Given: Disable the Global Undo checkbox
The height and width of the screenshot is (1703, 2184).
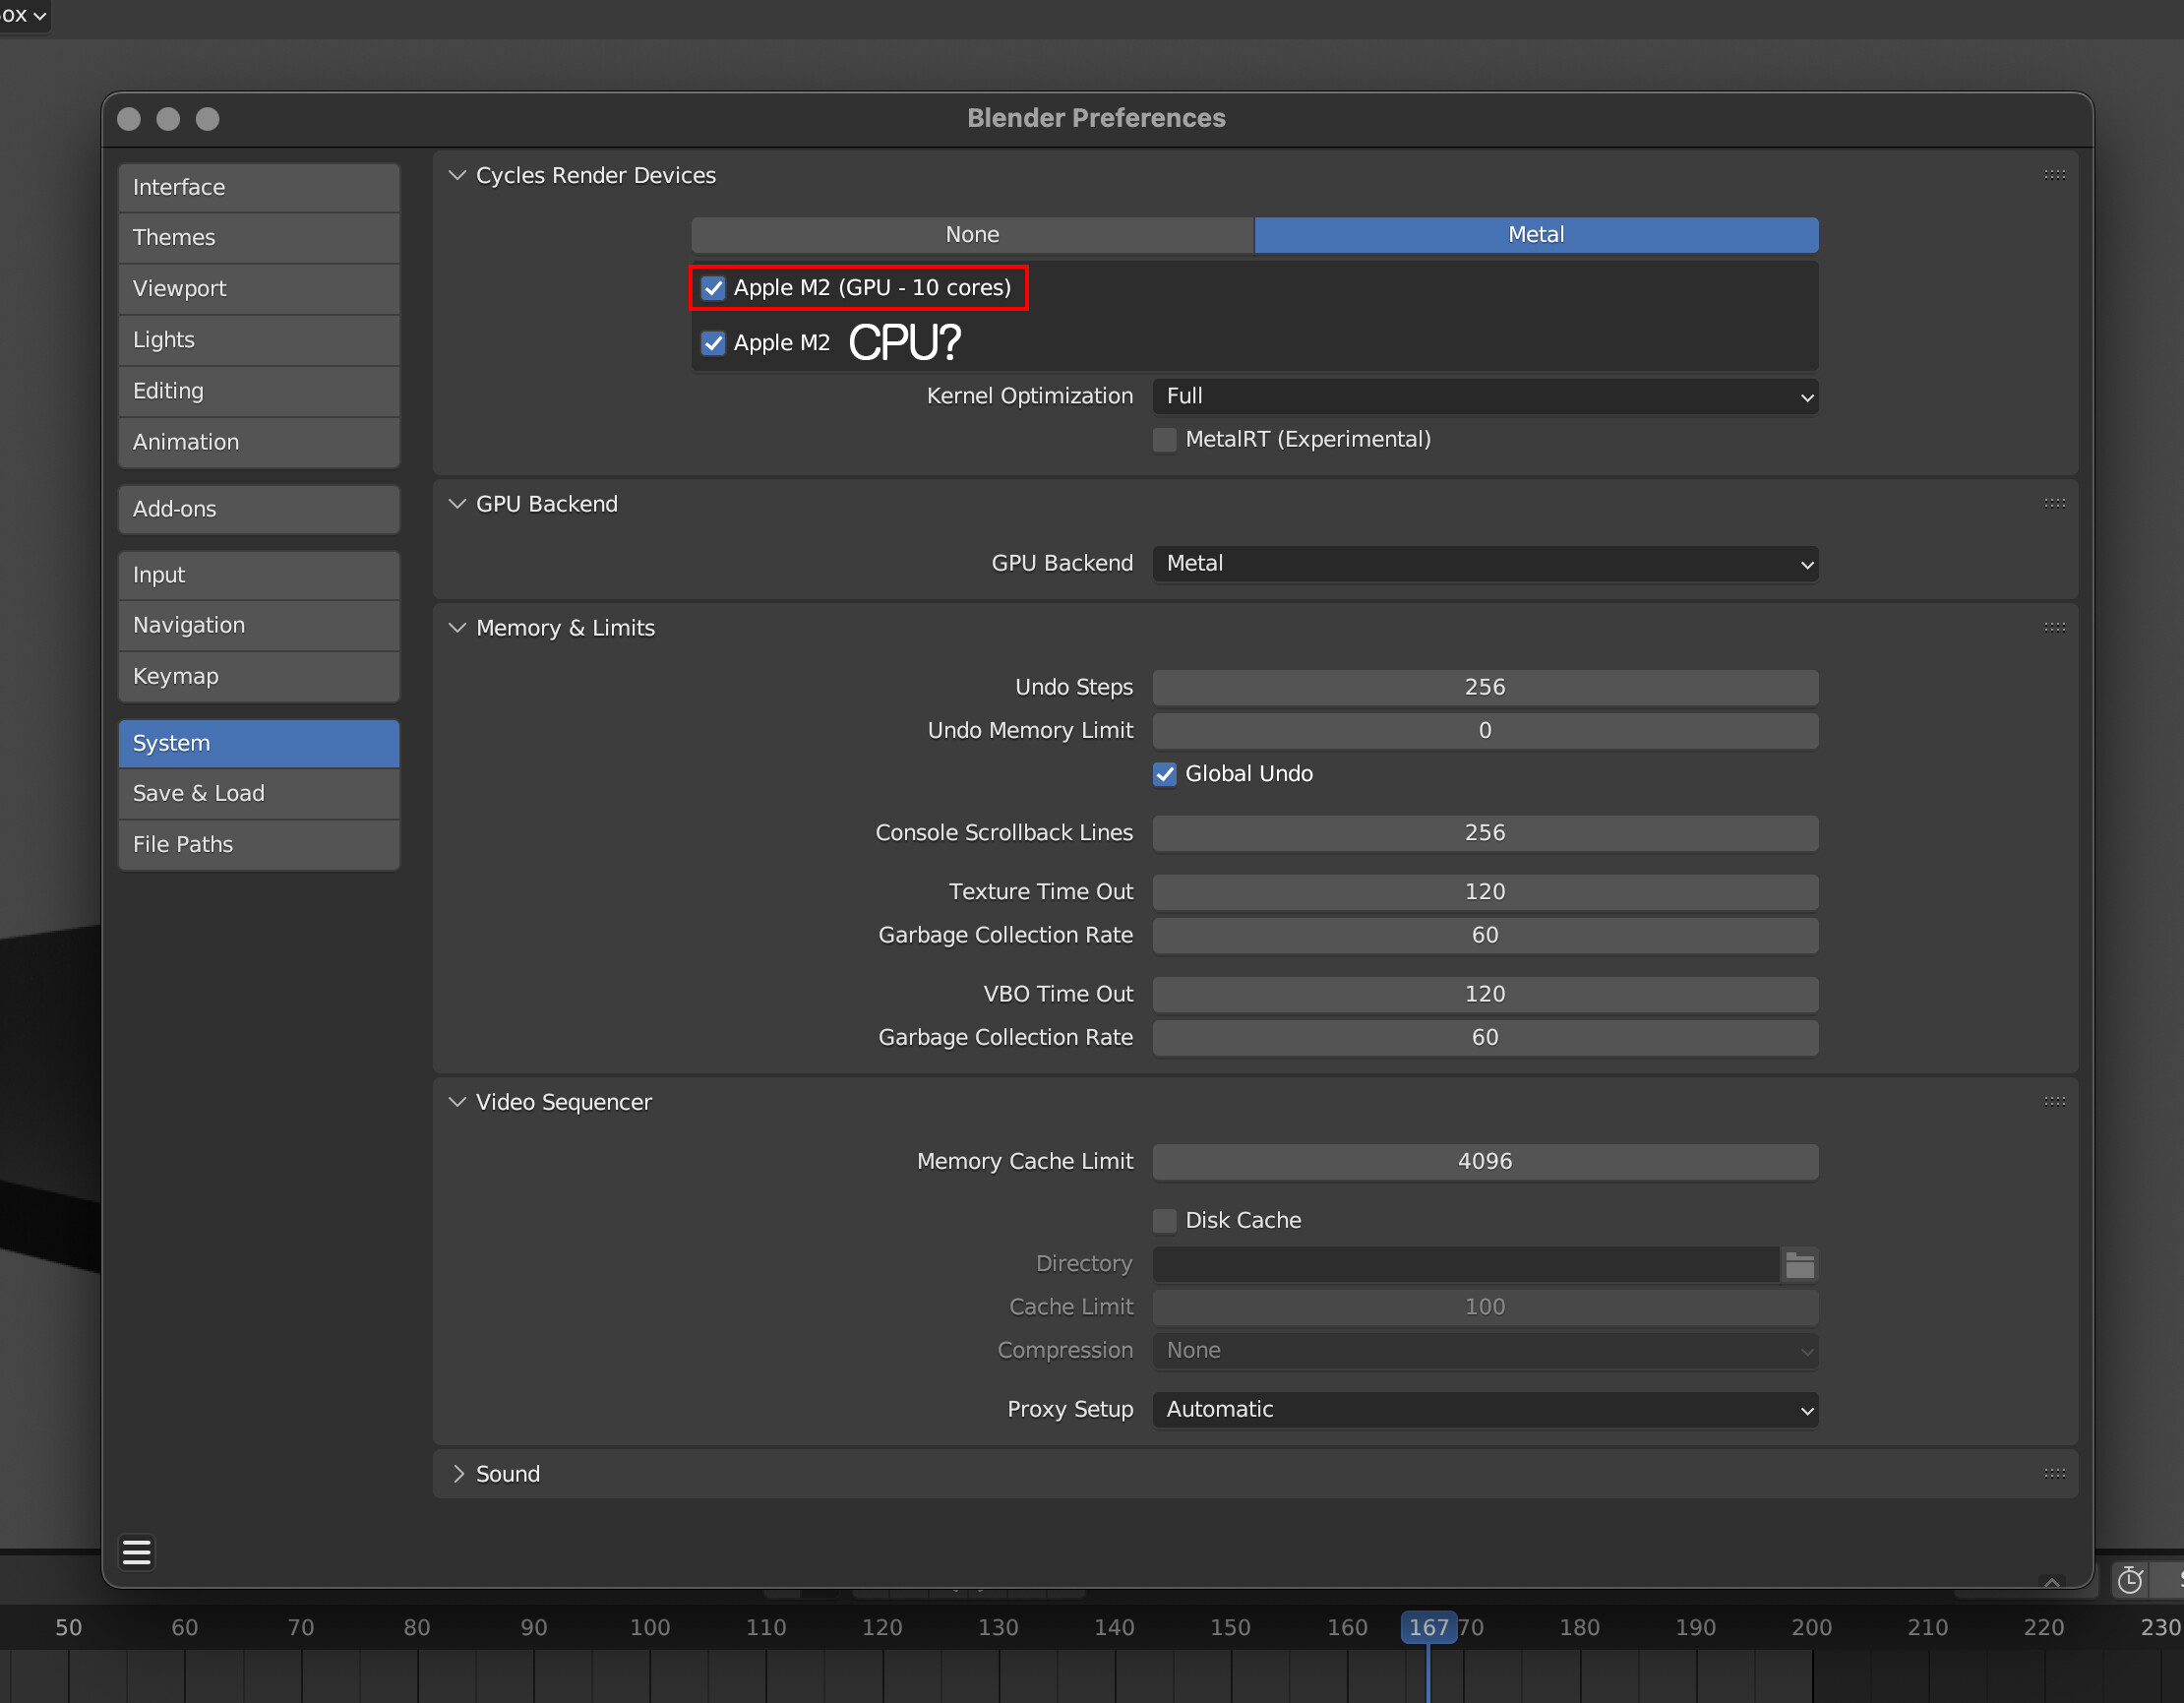Looking at the screenshot, I should pos(1165,774).
